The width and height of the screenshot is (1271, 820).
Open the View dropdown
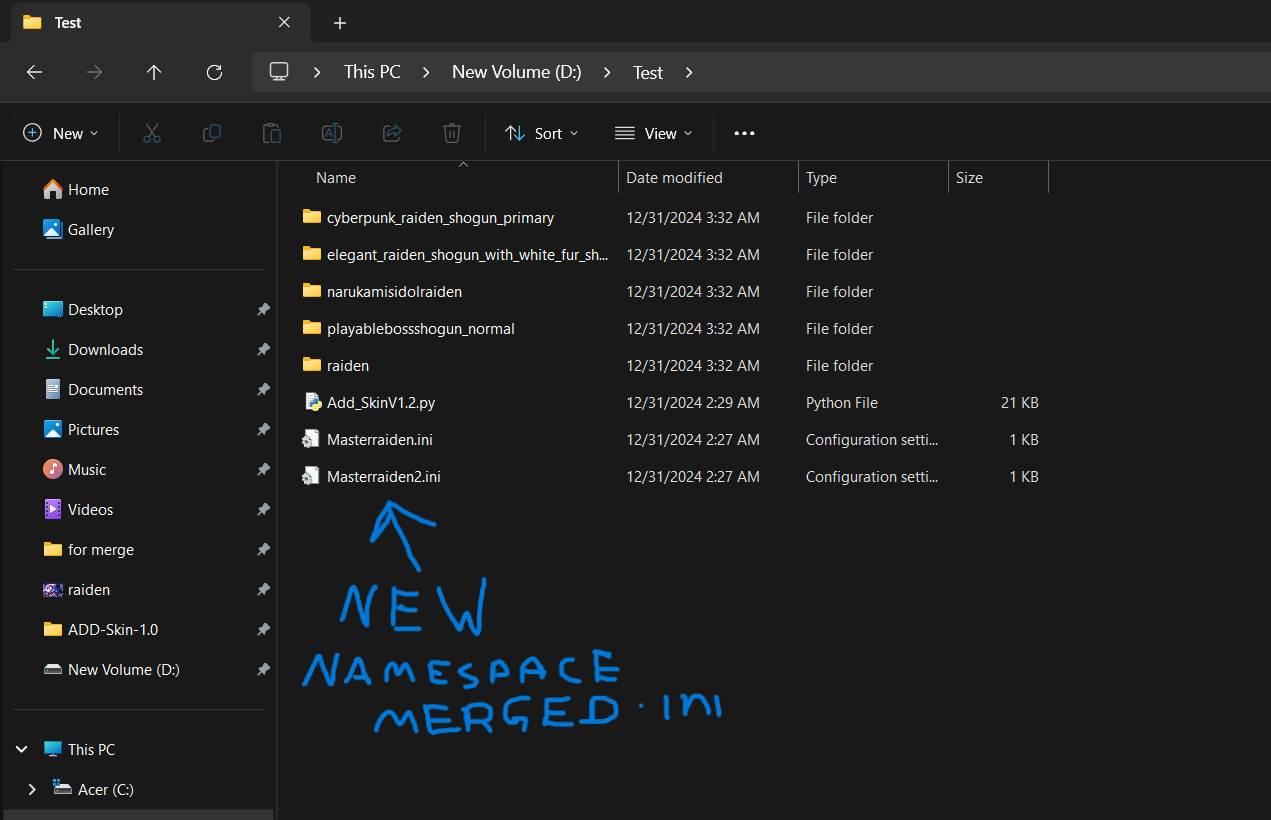654,132
